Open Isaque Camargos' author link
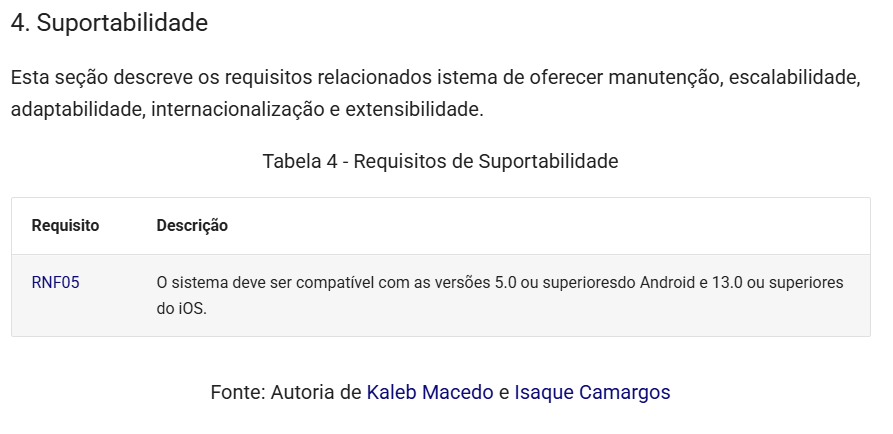This screenshot has height=434, width=893. point(592,392)
